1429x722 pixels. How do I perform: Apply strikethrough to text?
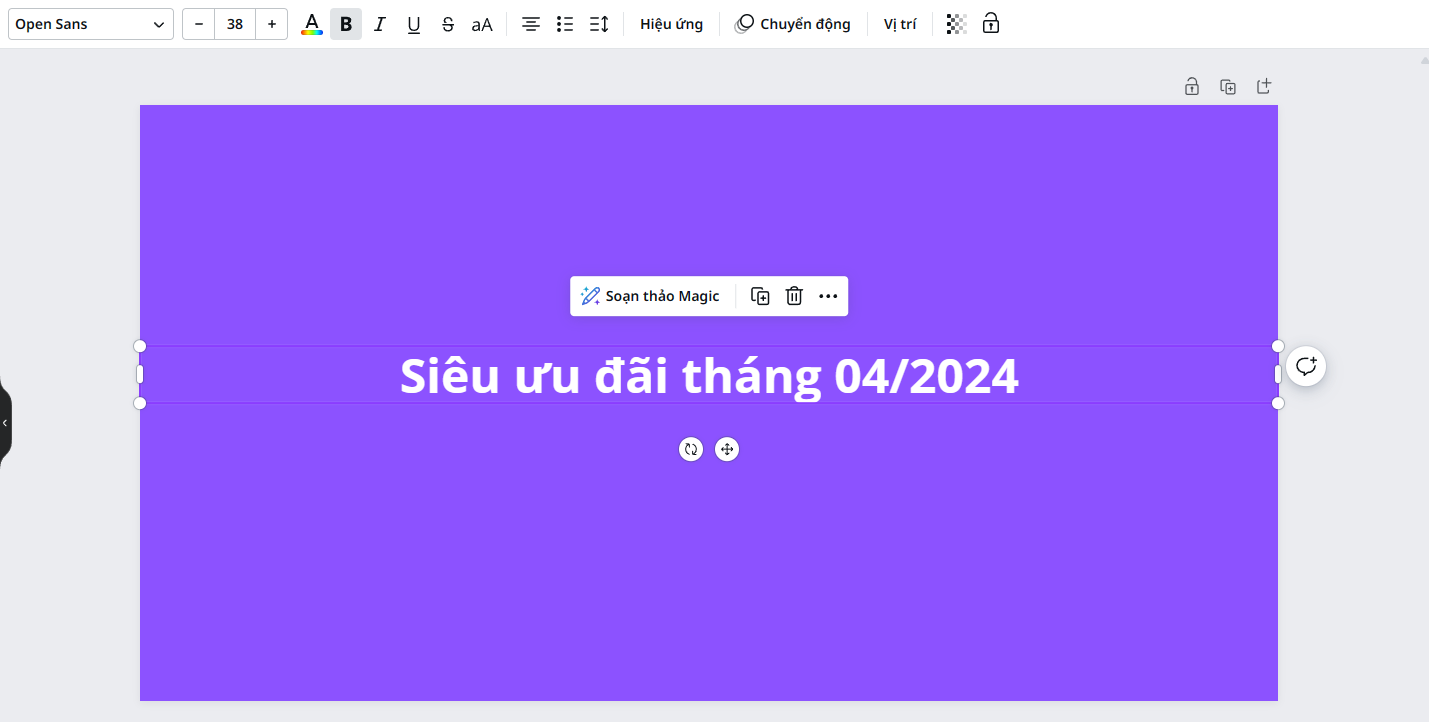(448, 24)
